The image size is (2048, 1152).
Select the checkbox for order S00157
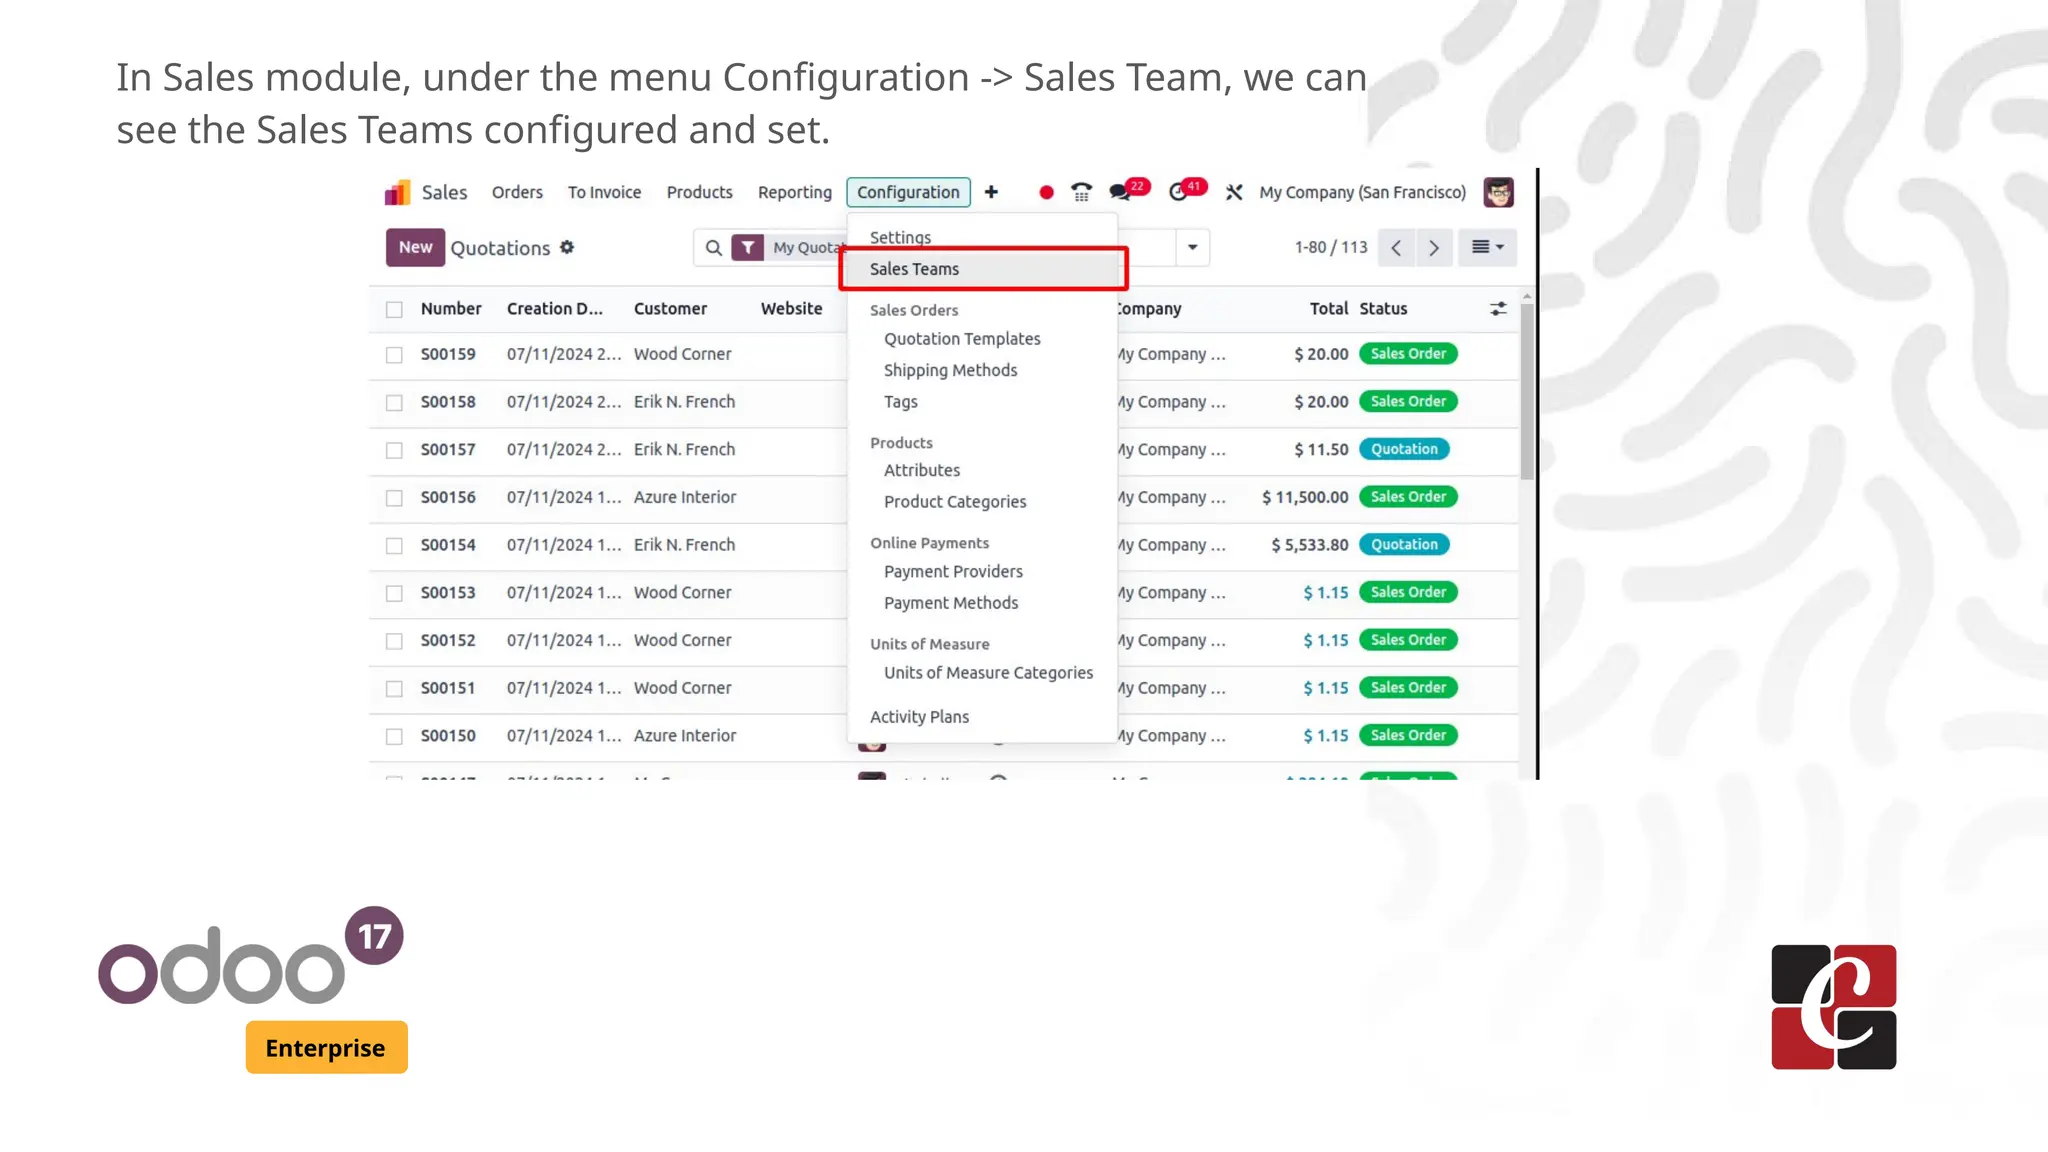click(394, 451)
